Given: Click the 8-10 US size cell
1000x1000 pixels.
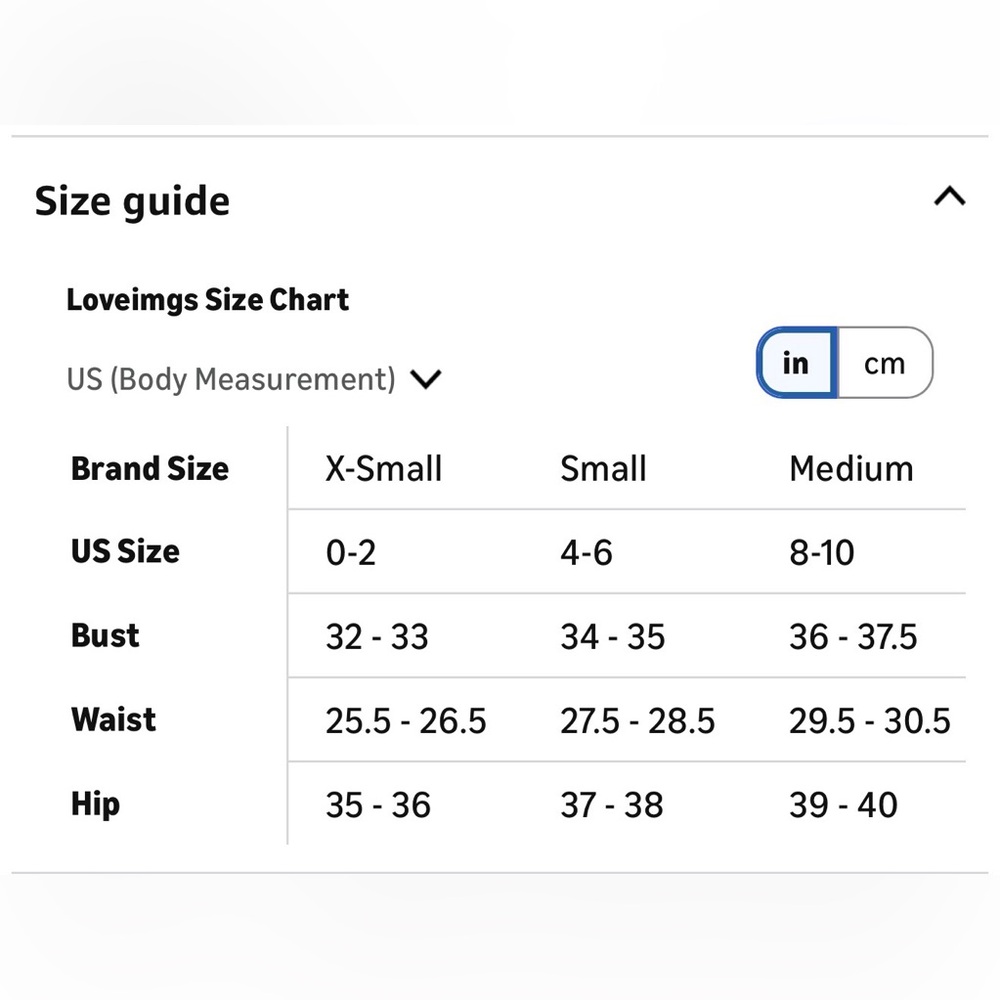Looking at the screenshot, I should point(821,553).
